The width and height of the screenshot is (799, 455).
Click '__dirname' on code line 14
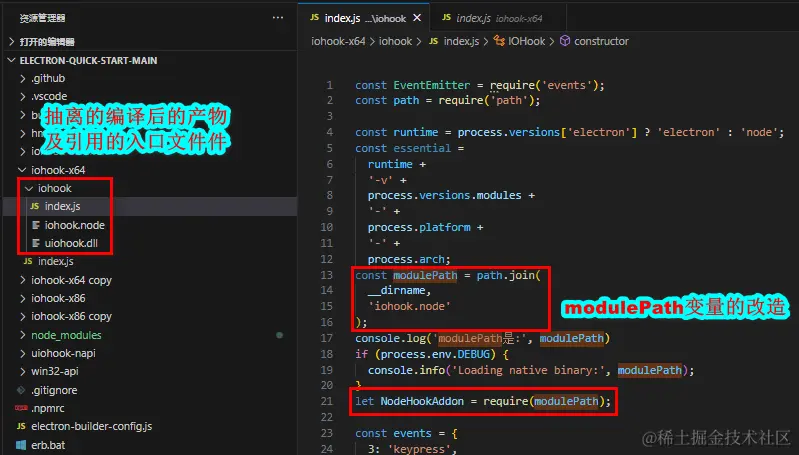pos(396,290)
